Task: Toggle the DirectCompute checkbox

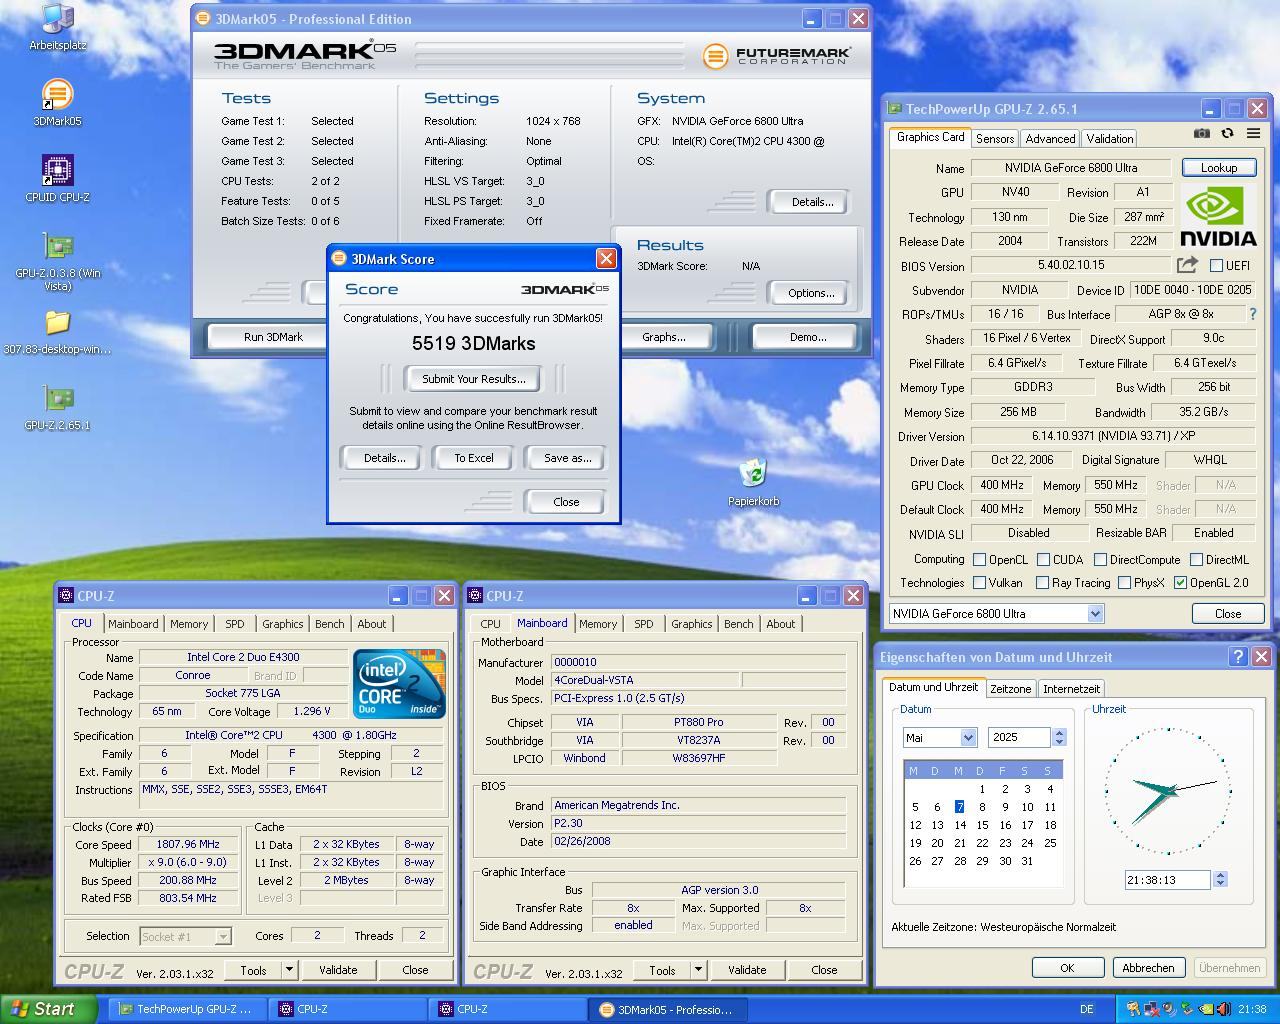Action: pos(1100,560)
